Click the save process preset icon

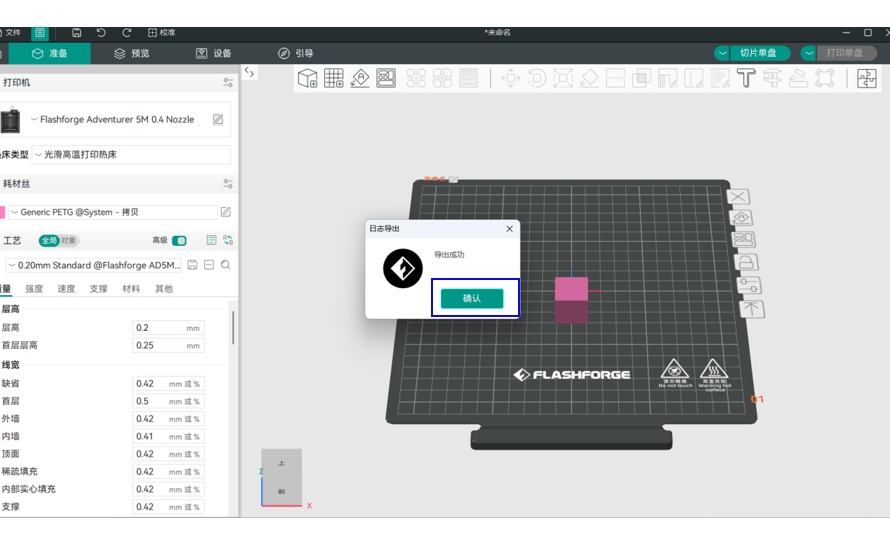point(192,265)
